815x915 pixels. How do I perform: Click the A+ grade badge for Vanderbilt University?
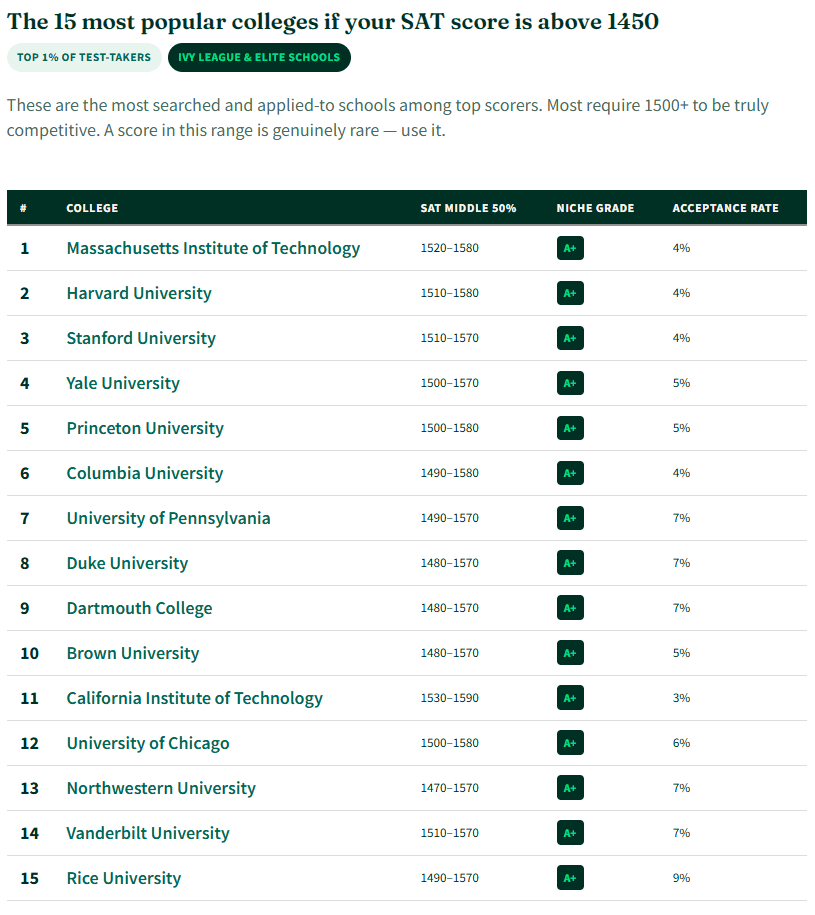click(570, 833)
